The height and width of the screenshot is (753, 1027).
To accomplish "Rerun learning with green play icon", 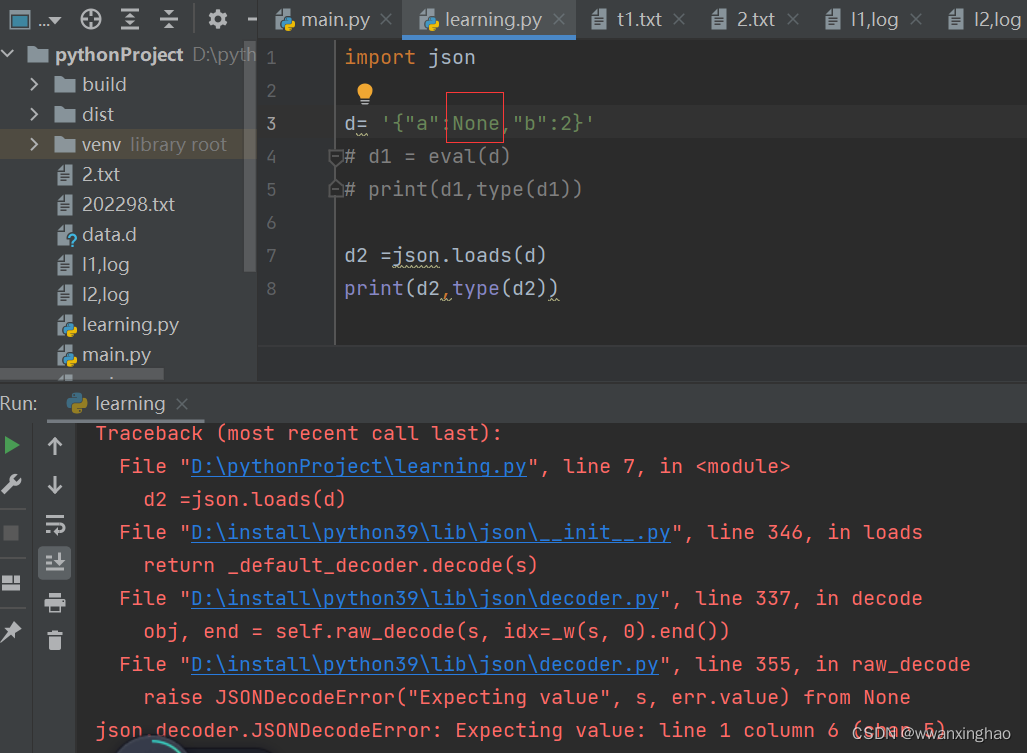I will click(11, 446).
